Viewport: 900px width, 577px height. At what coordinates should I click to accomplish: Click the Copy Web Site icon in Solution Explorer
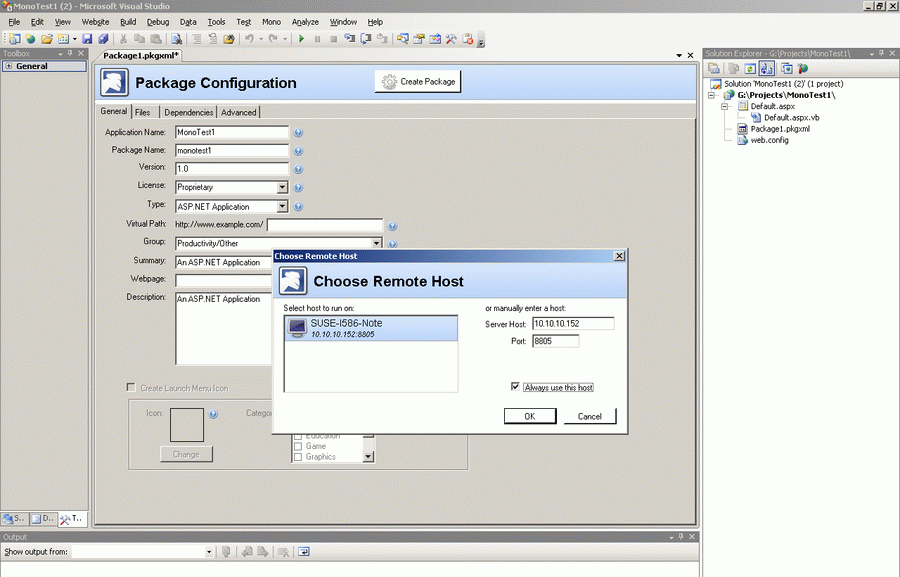tap(787, 68)
